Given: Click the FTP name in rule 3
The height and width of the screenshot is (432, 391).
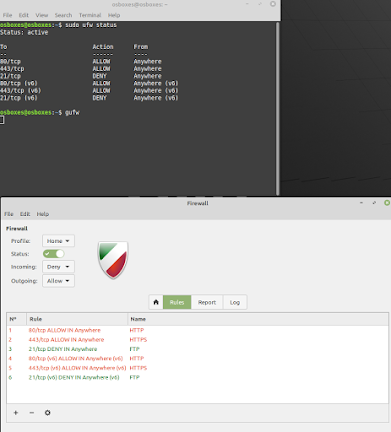Looking at the screenshot, I should 134,349.
